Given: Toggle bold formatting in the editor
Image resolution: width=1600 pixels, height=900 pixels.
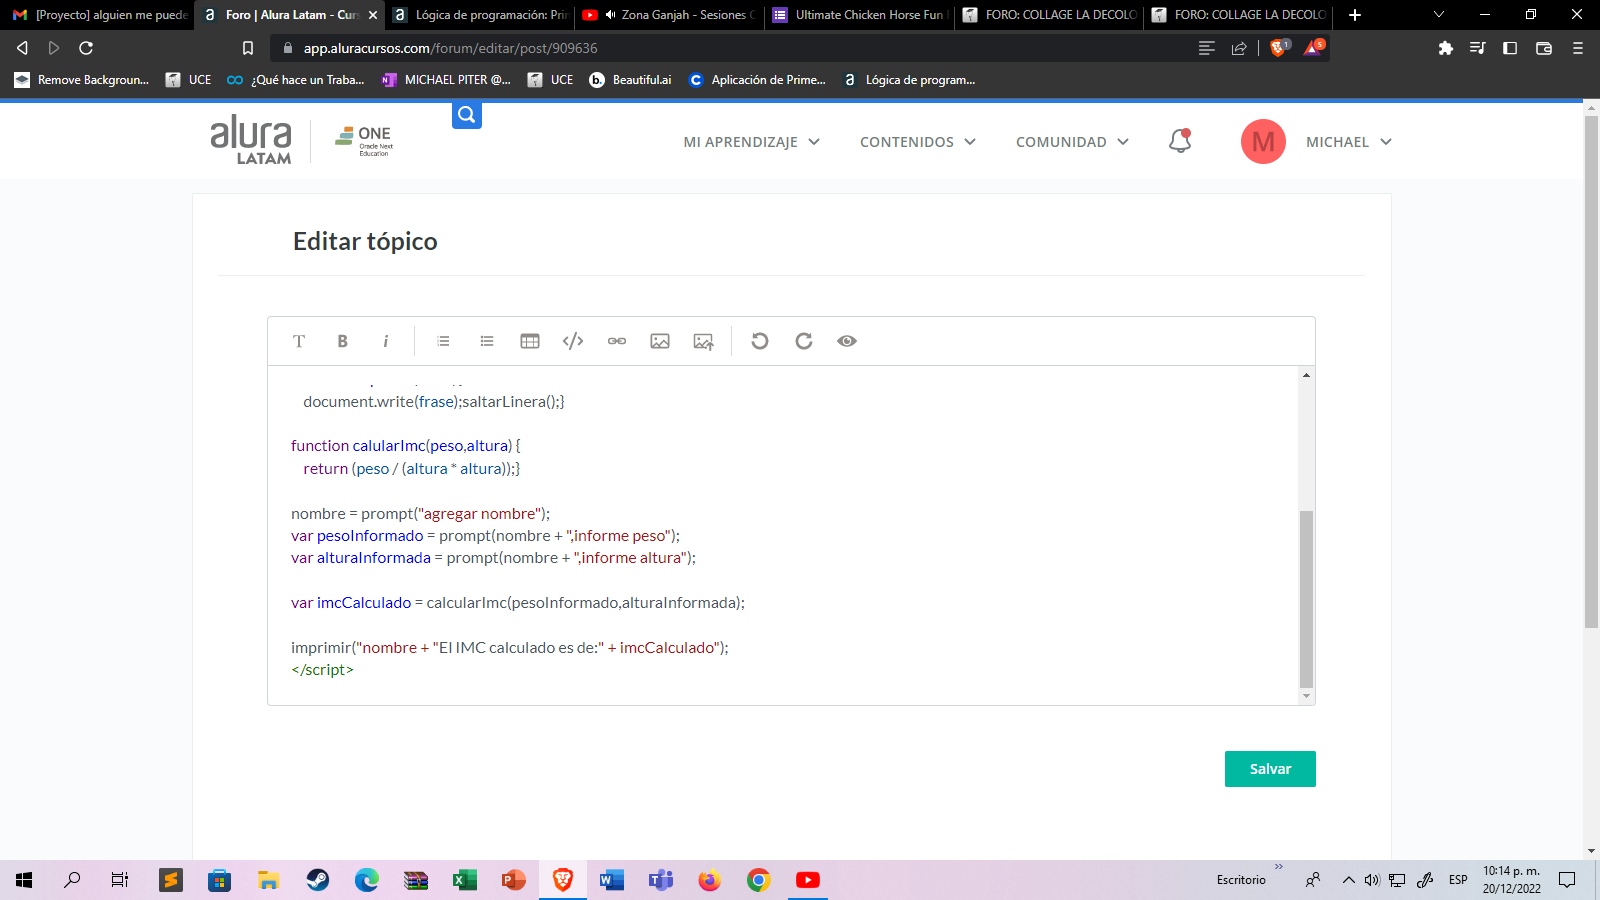Looking at the screenshot, I should [342, 341].
